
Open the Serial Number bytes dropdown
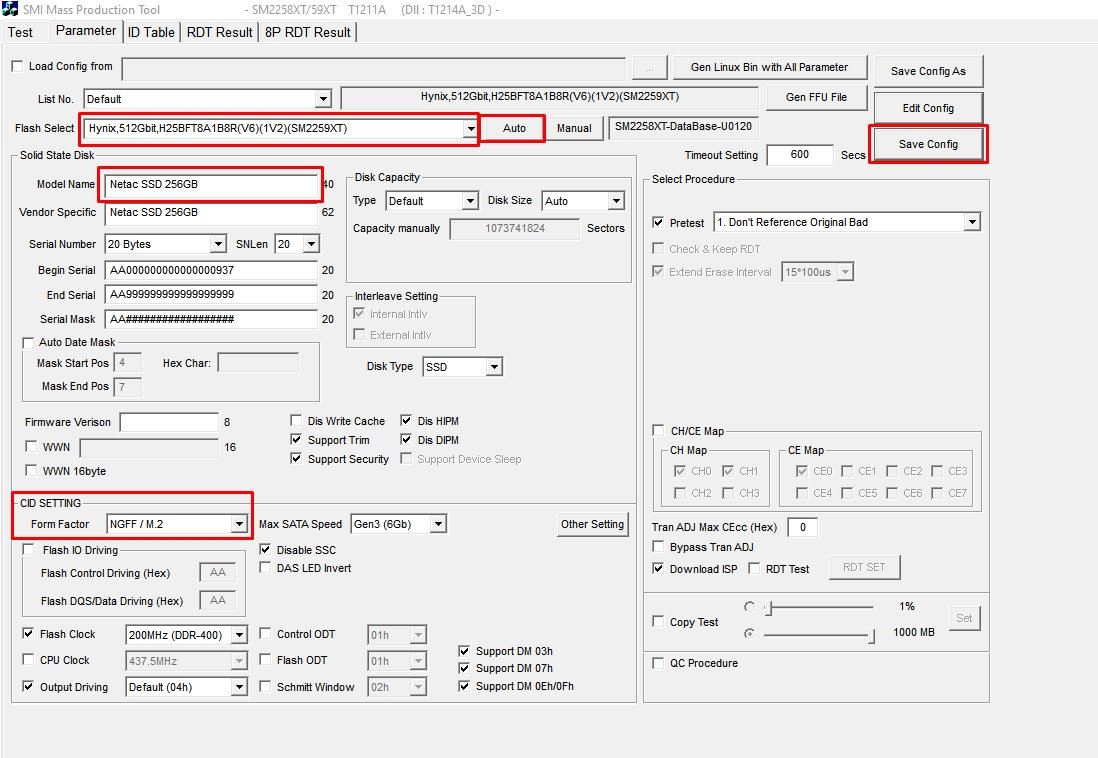[218, 244]
